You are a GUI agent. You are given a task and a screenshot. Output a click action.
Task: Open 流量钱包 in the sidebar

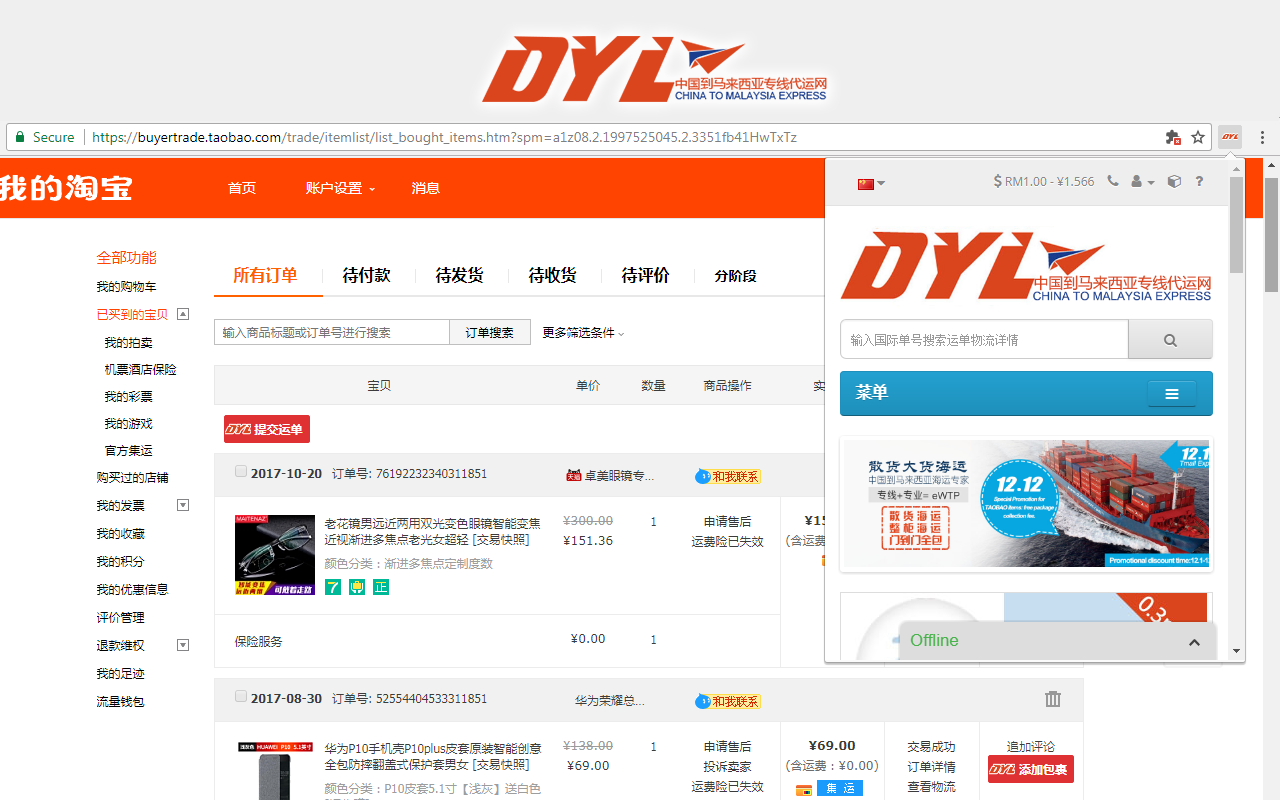(x=120, y=702)
